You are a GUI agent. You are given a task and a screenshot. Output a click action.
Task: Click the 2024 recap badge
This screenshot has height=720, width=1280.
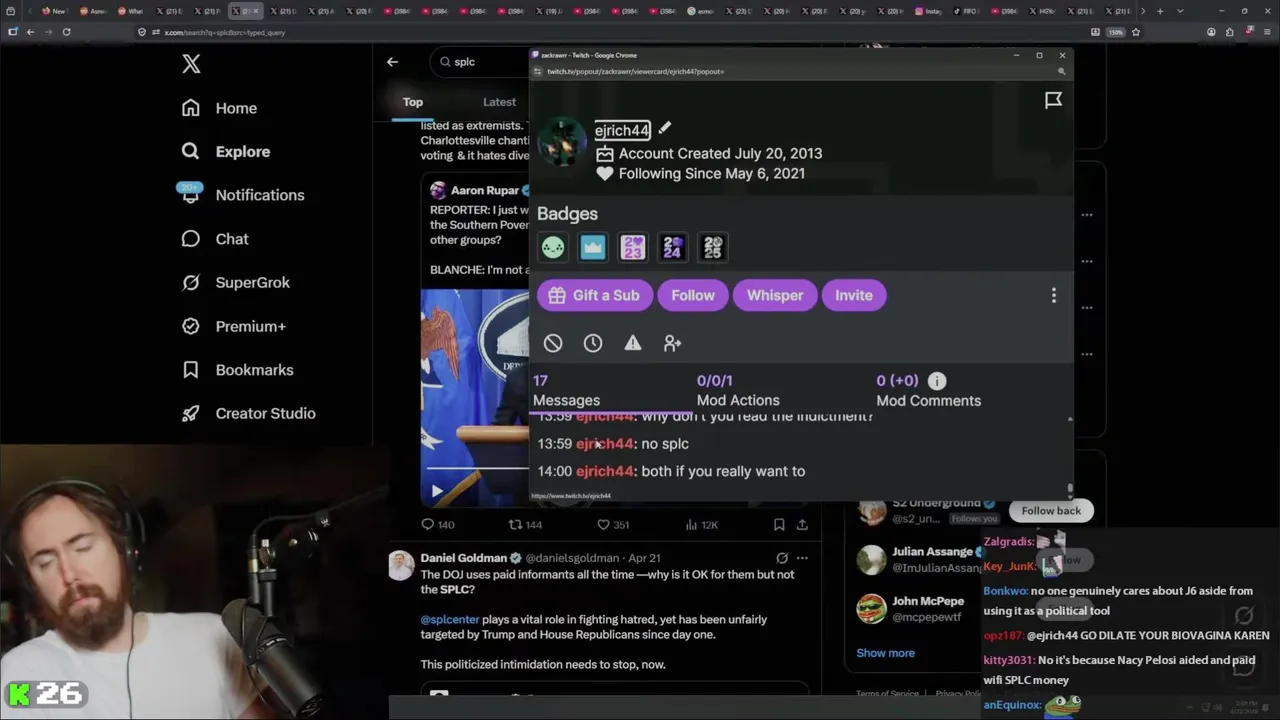[673, 247]
